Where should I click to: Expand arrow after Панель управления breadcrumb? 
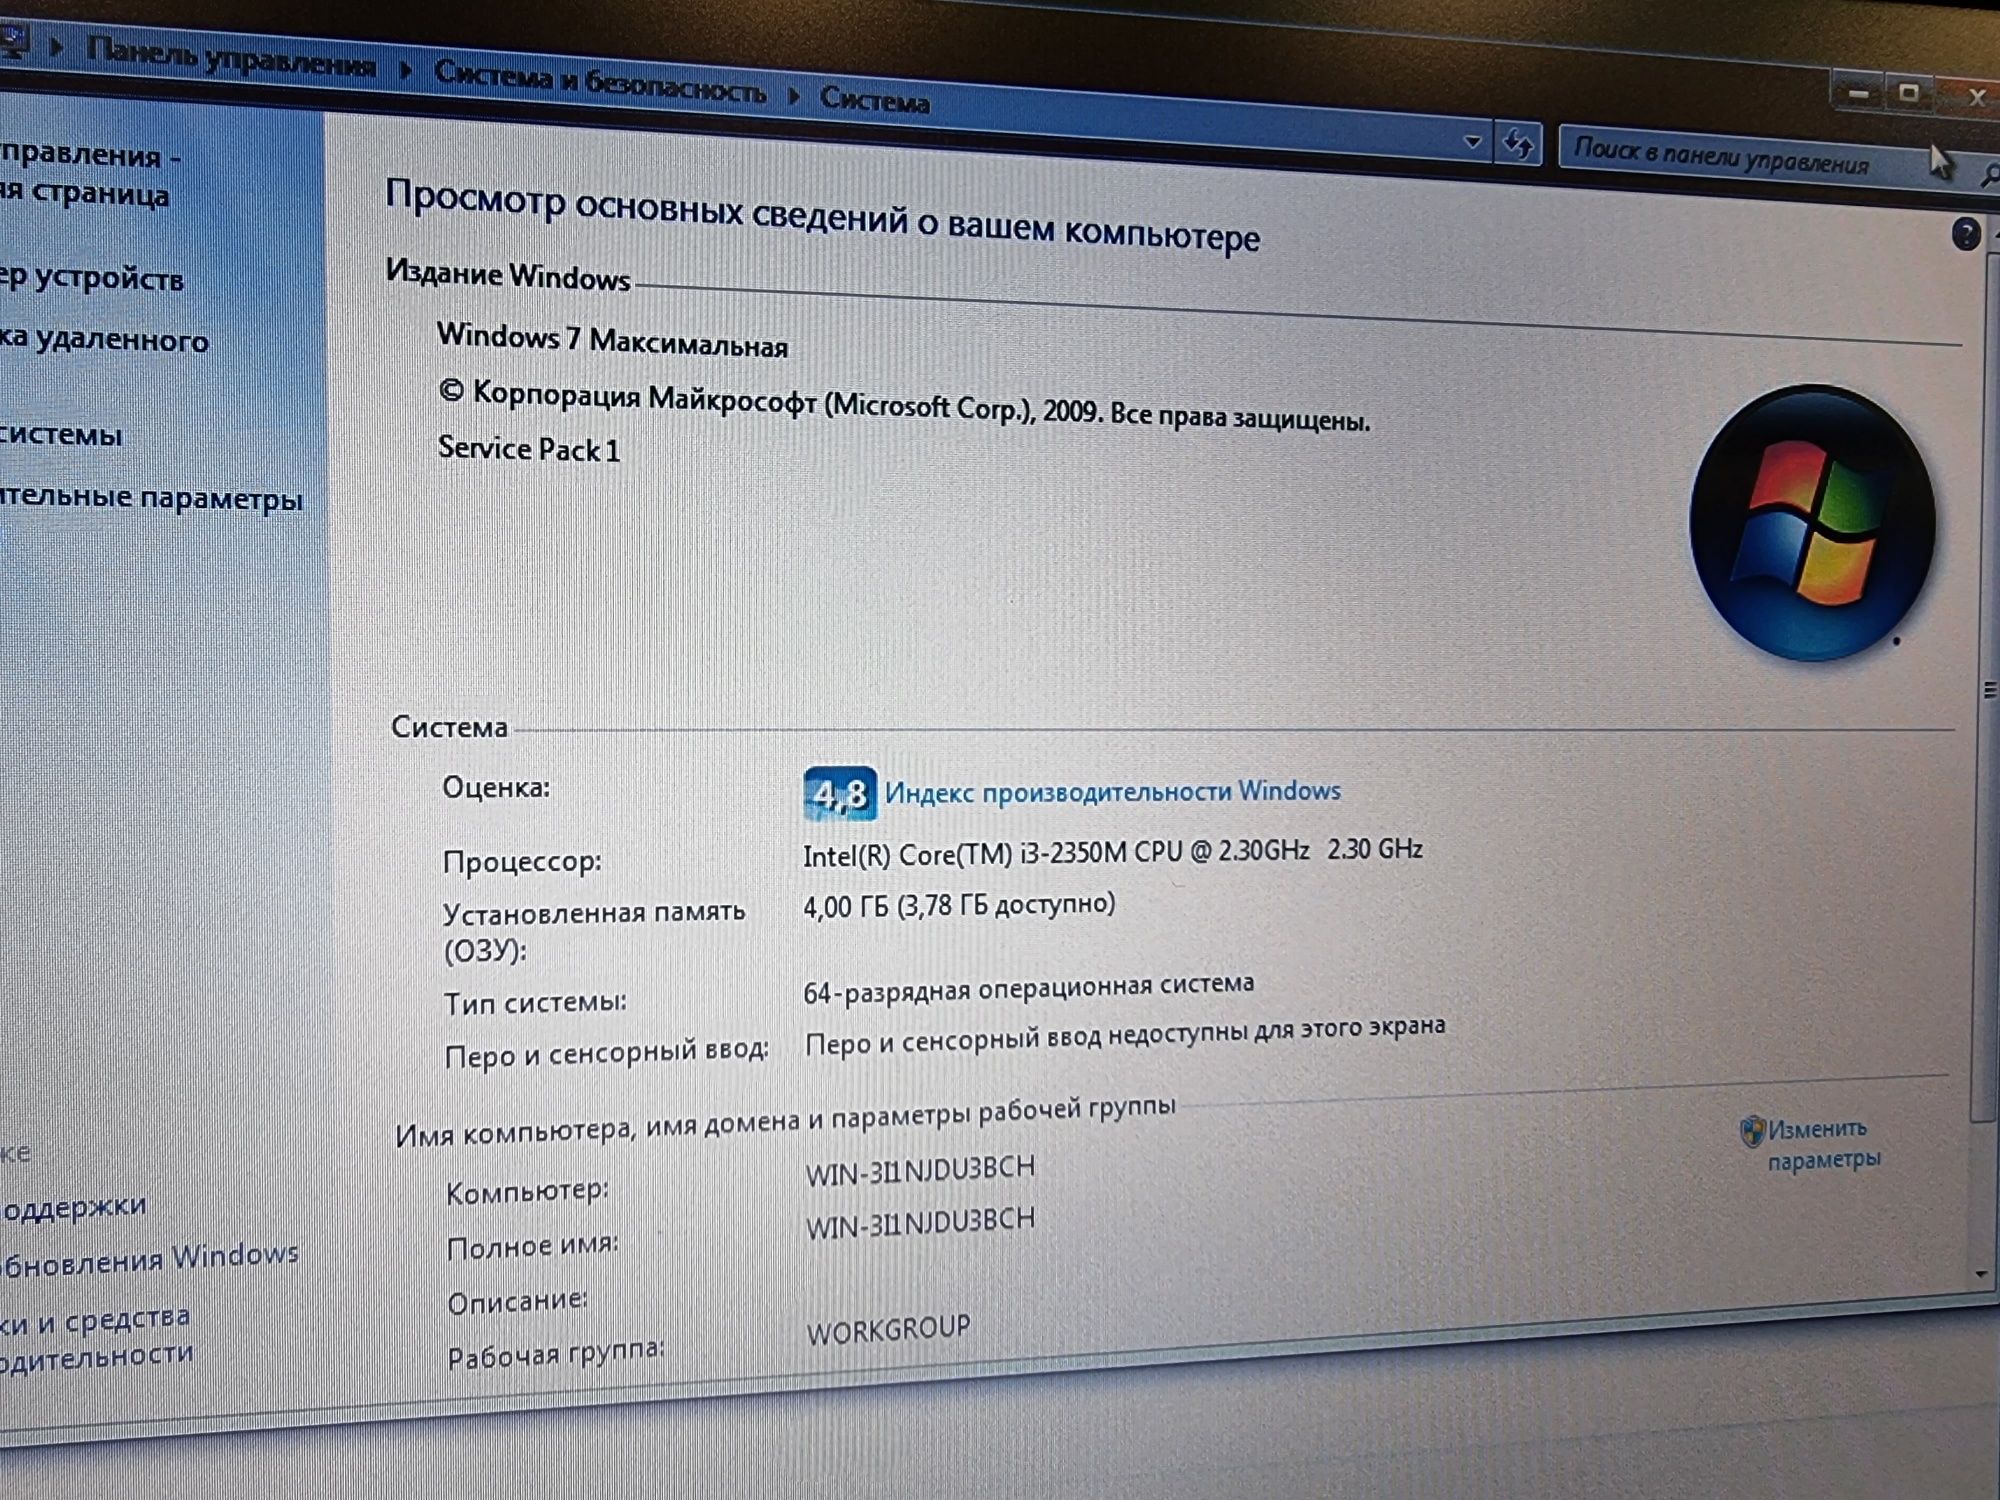point(405,69)
